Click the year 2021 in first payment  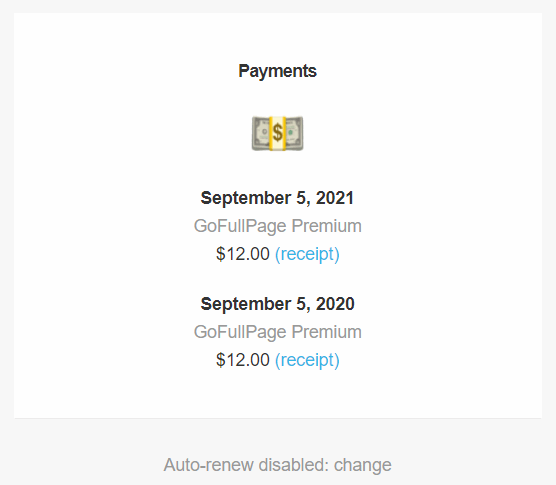pos(335,198)
